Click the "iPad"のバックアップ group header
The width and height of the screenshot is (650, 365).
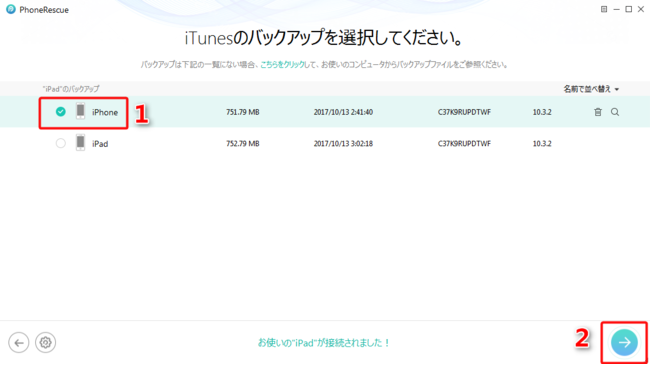pyautogui.click(x=71, y=89)
